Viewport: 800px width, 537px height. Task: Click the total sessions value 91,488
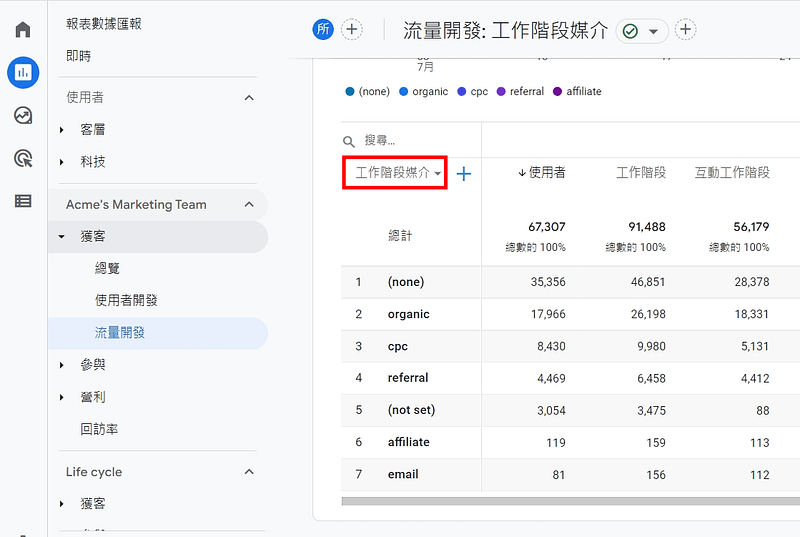(x=646, y=227)
